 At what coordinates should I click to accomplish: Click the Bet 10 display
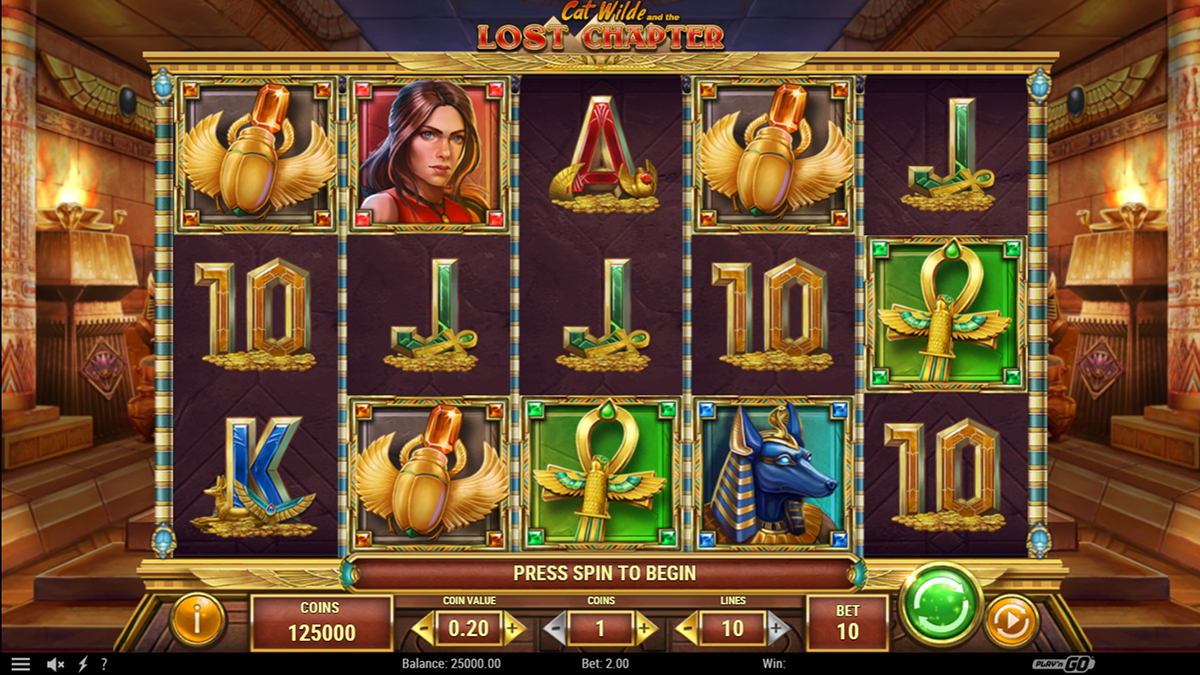click(x=847, y=623)
